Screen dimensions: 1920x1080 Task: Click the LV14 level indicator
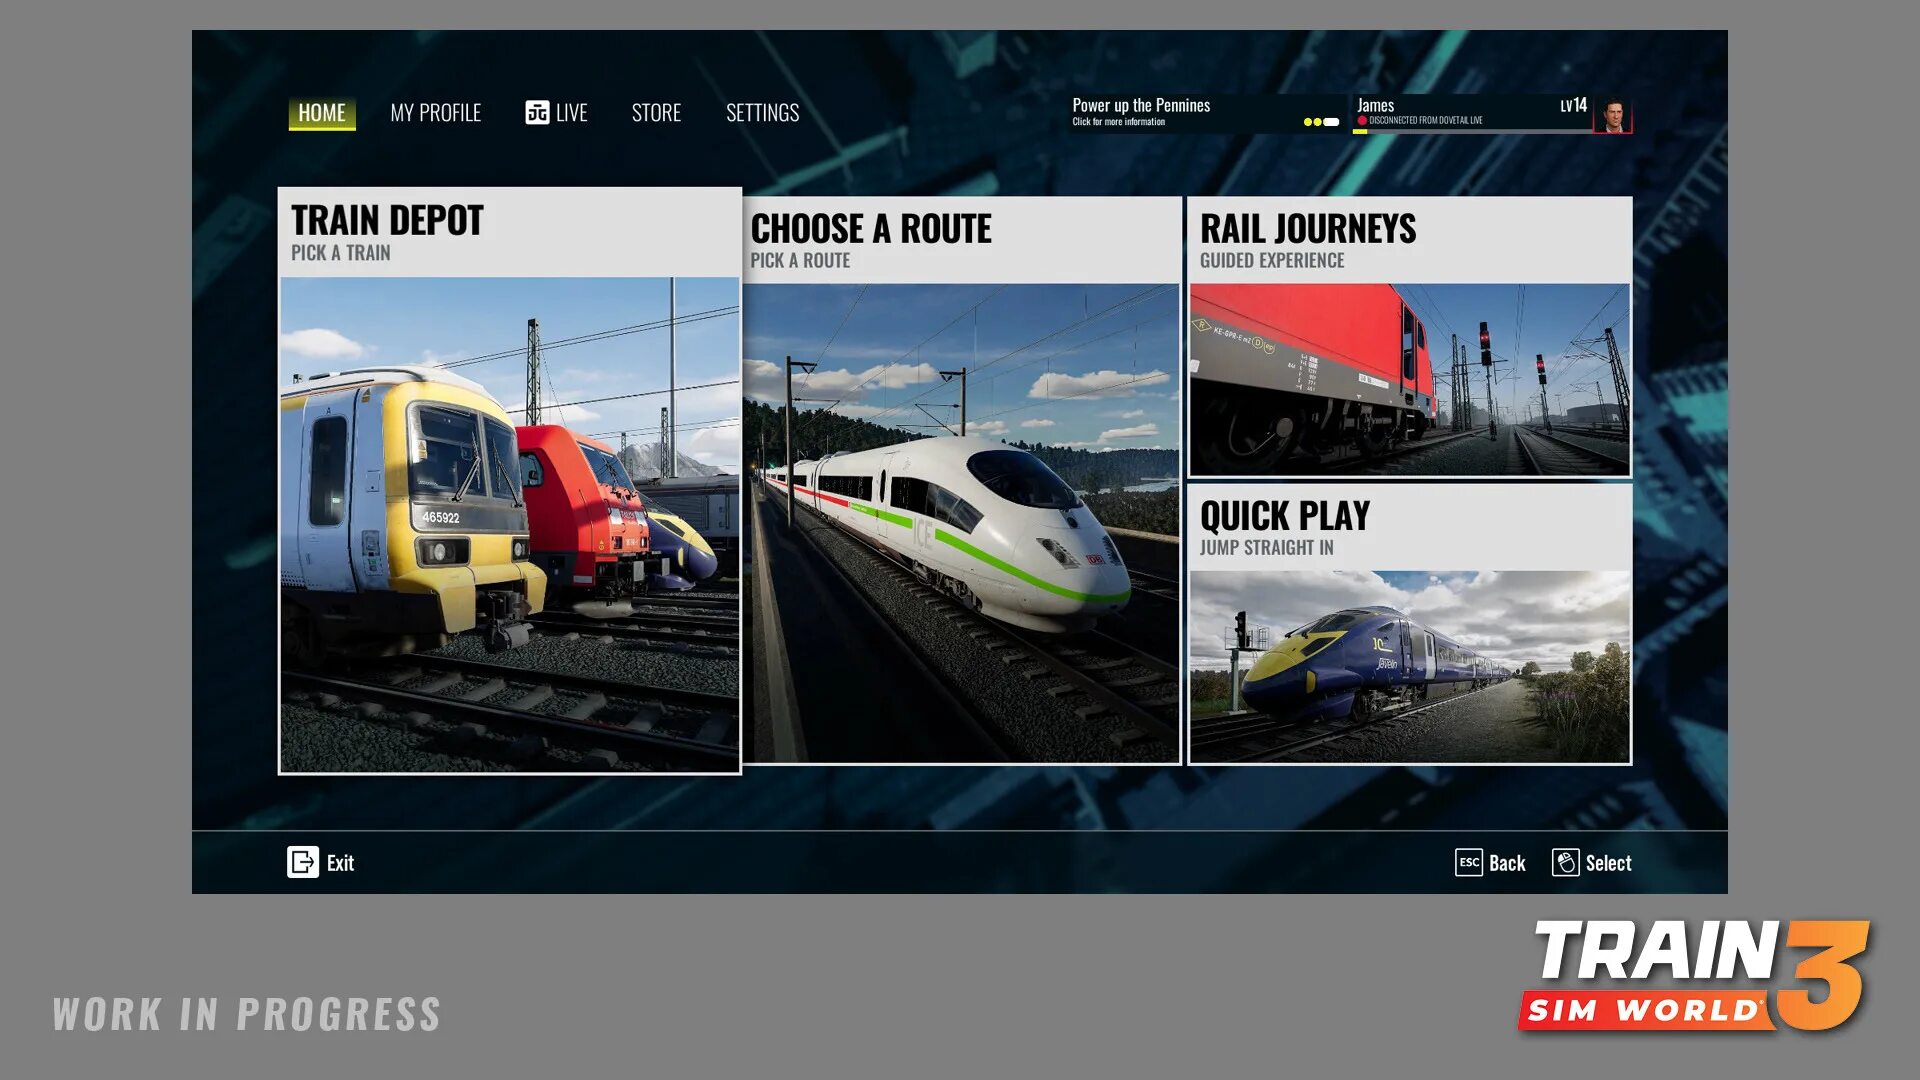1574,105
